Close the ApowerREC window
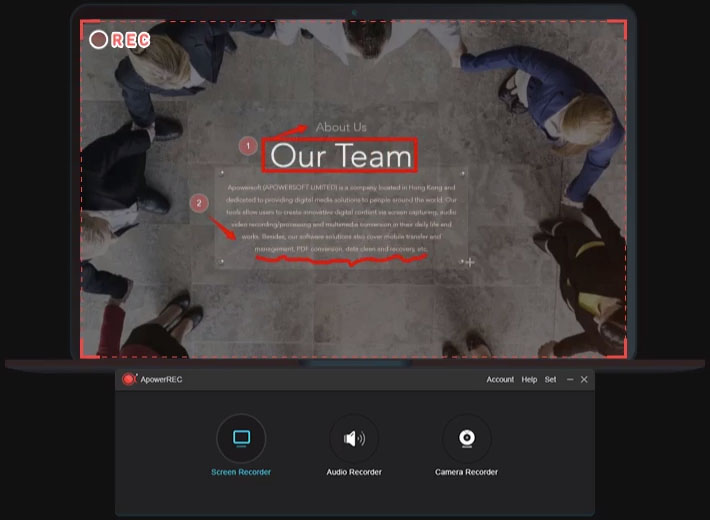710x520 pixels. [x=584, y=380]
